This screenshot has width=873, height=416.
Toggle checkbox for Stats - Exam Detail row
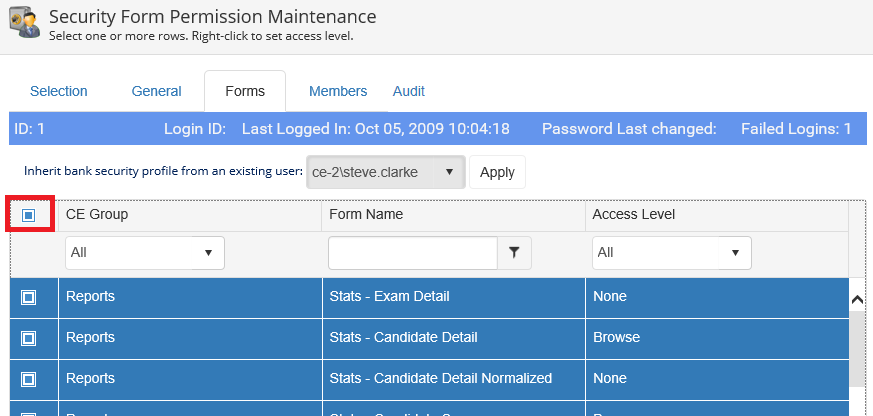point(29,297)
